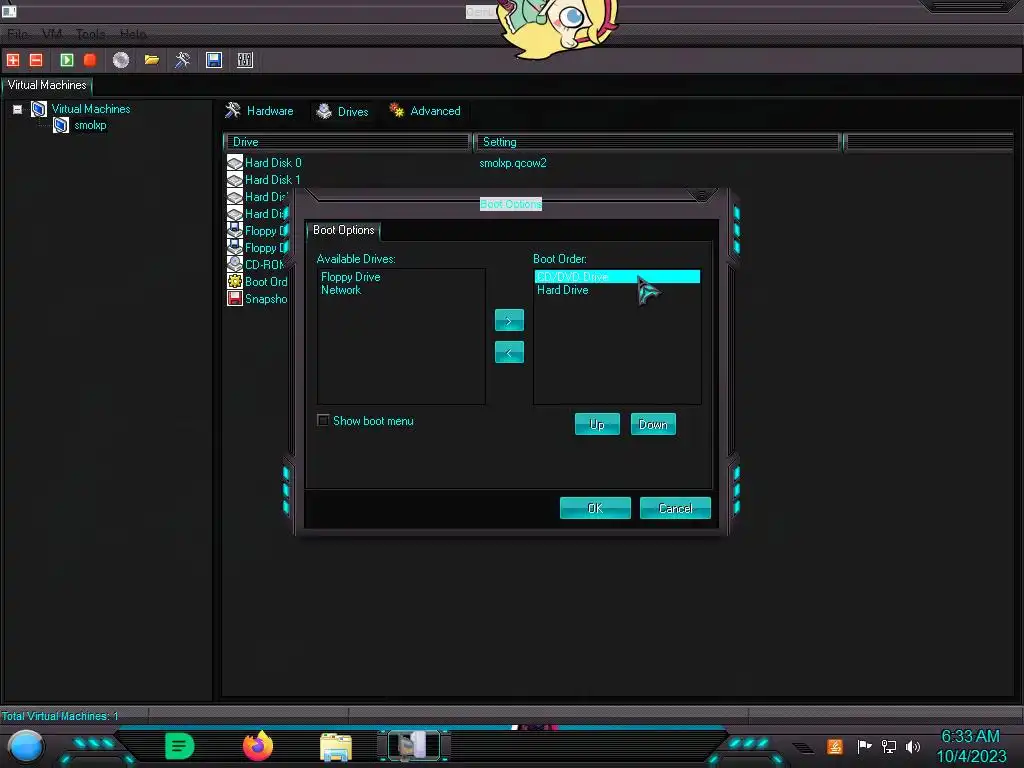Viewport: 1024px width, 768px height.
Task: Click the Drive column header
Action: [347, 142]
